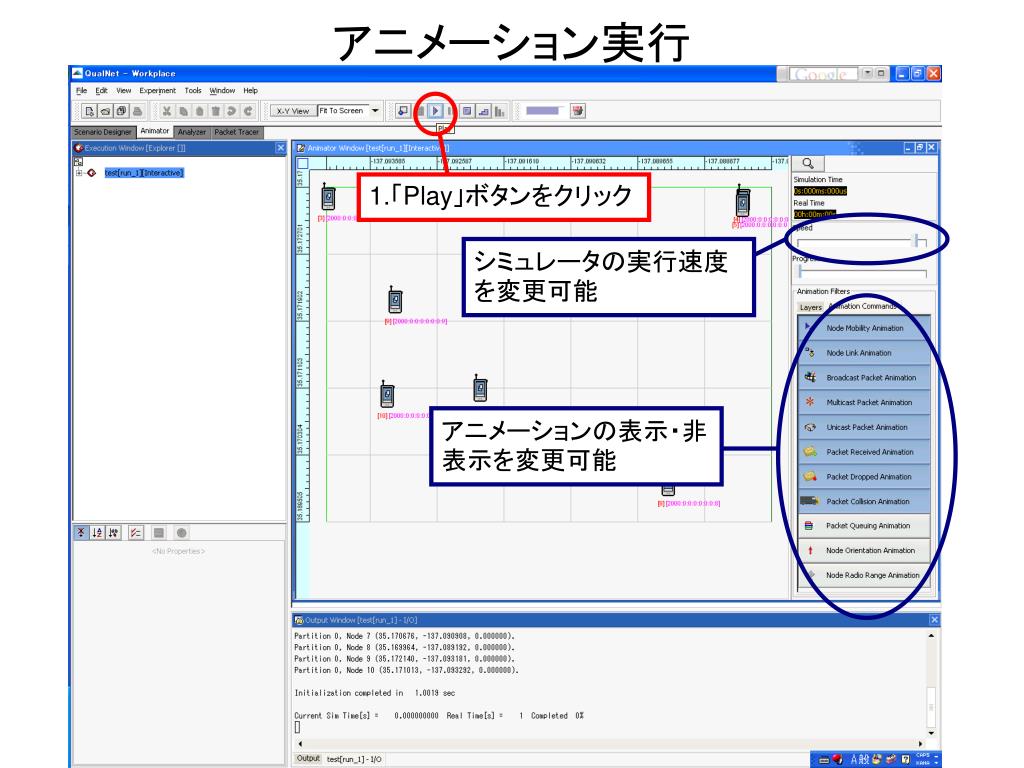Toggle Unicast Packet Animation filter
Image resolution: width=1024 pixels, height=768 pixels.
[864, 427]
